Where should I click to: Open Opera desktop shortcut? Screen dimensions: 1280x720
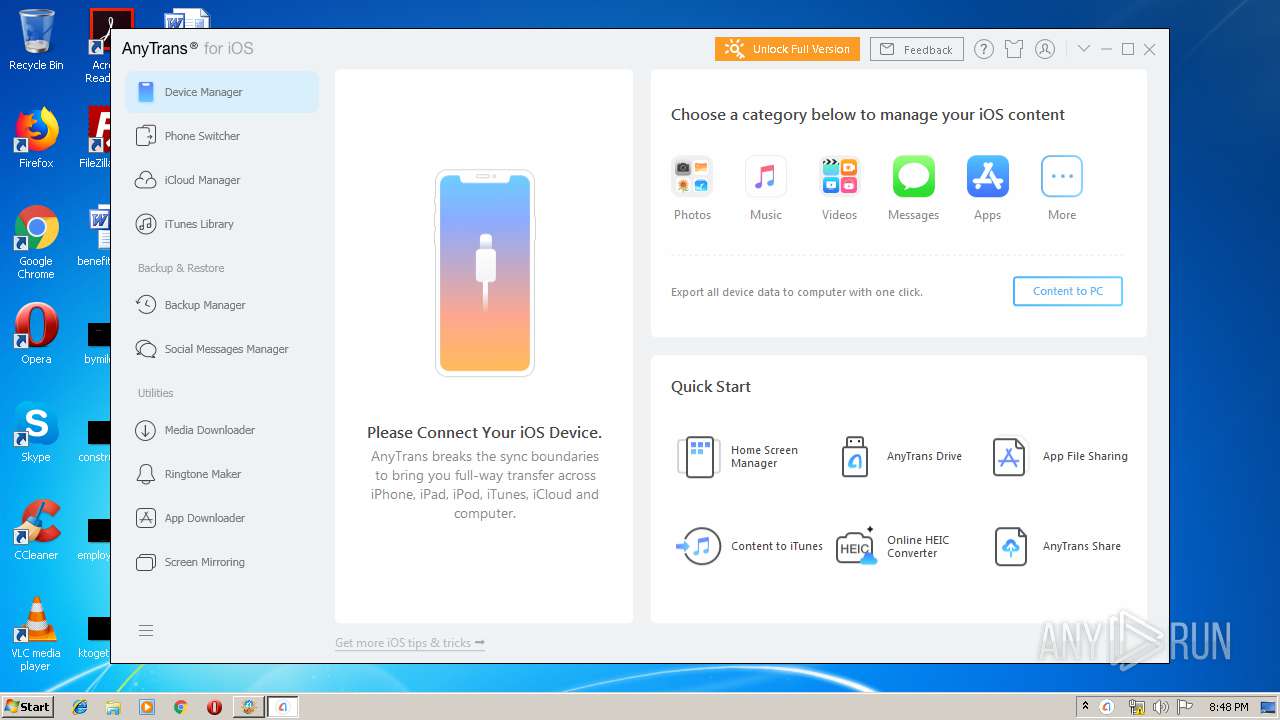[36, 335]
